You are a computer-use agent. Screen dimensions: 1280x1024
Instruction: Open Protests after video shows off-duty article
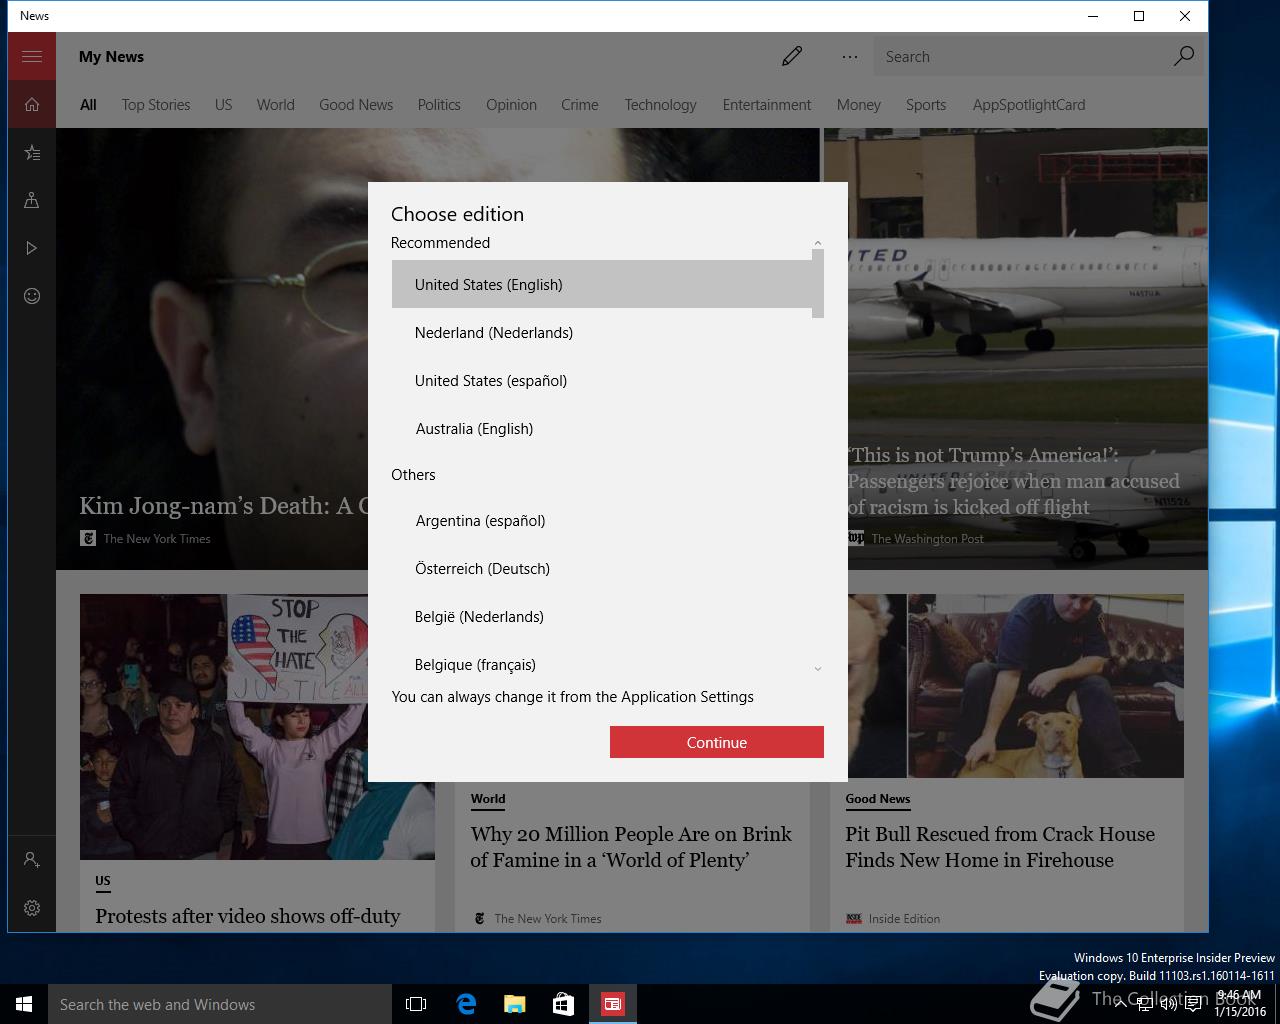pyautogui.click(x=248, y=916)
